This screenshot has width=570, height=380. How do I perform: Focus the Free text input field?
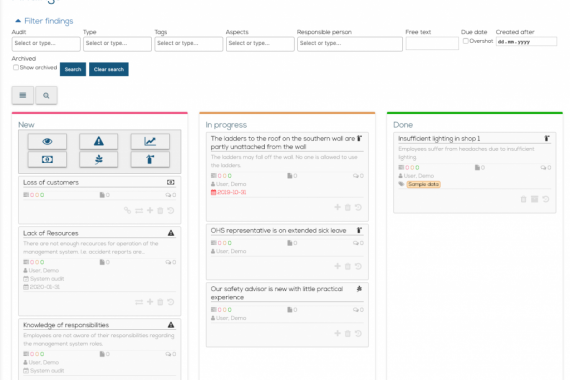click(432, 43)
